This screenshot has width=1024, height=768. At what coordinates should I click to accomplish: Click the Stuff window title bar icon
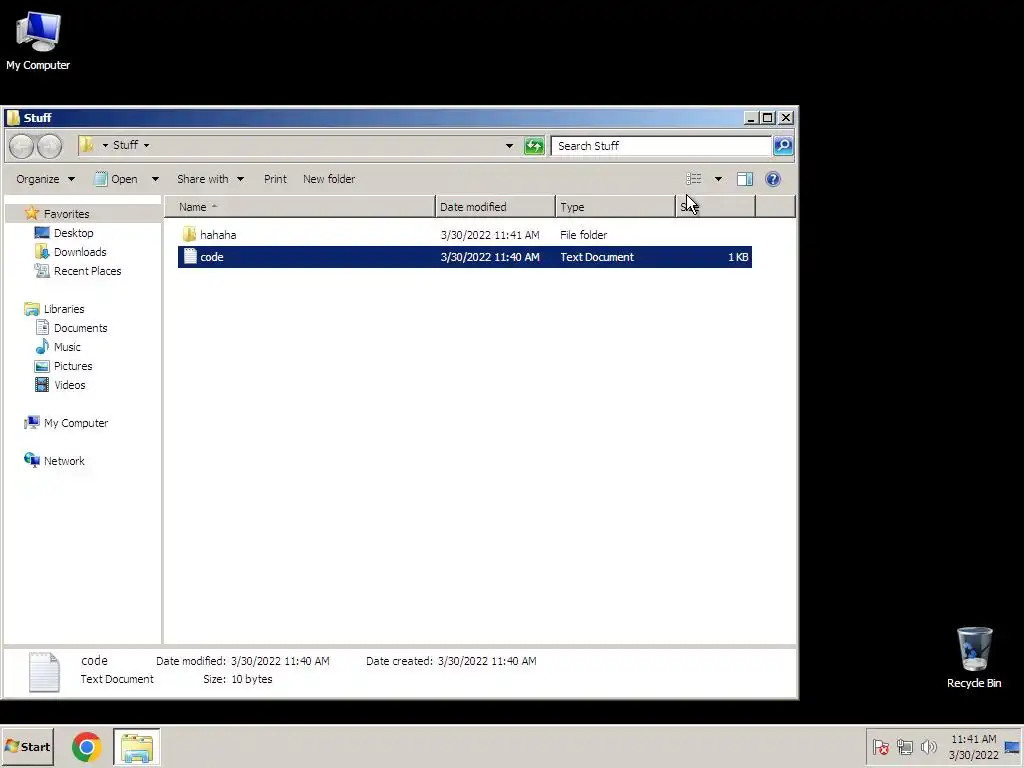(13, 118)
